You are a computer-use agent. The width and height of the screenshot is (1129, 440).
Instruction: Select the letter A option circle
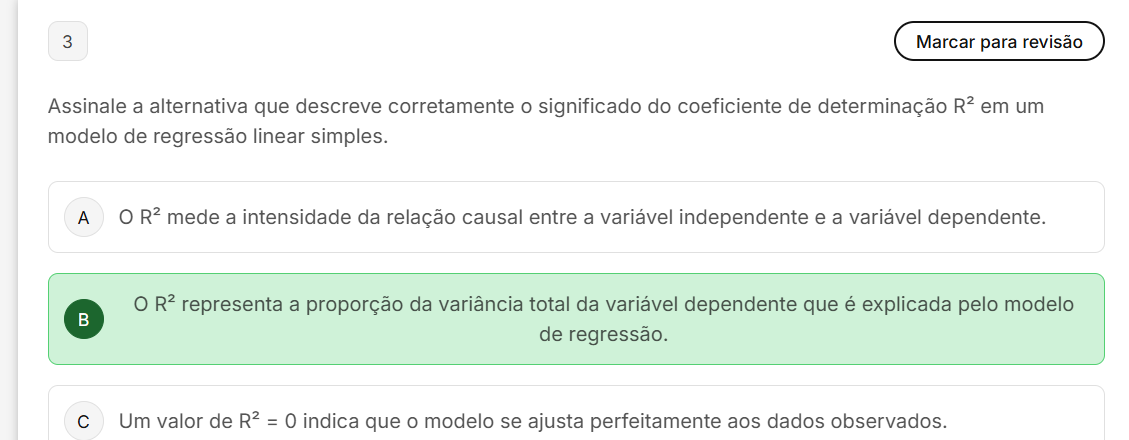84,217
